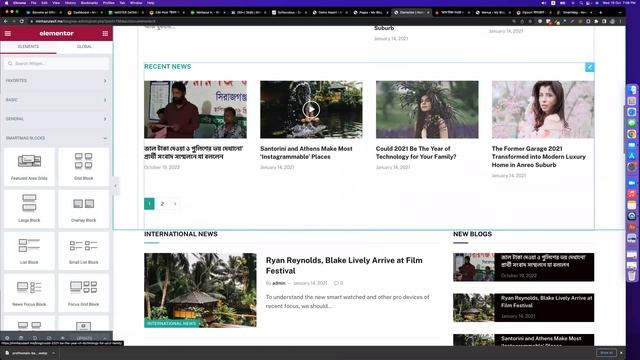Open the History icon in footer
Image resolution: width=640 pixels, height=360 pixels.
[x=35, y=338]
